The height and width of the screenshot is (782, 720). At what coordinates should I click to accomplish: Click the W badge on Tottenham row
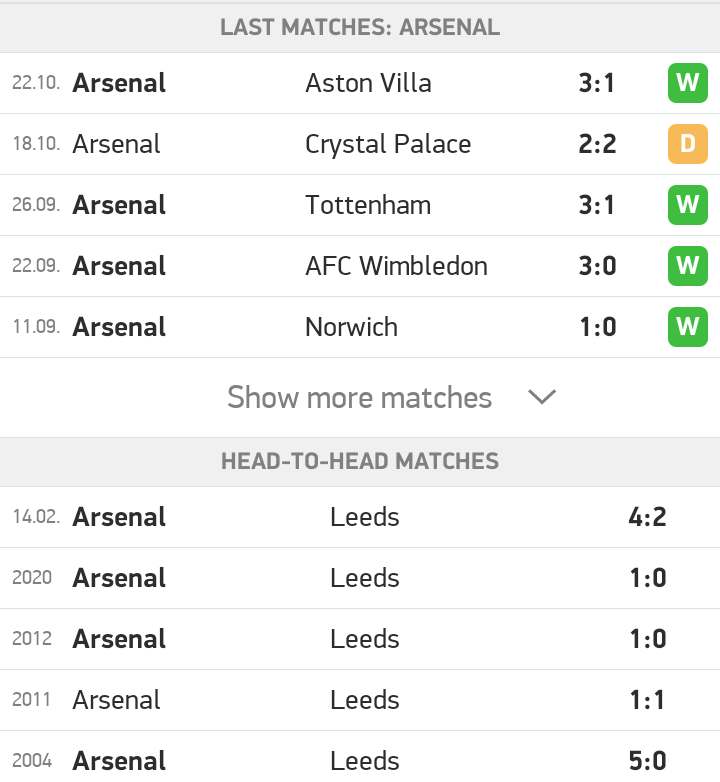[688, 205]
